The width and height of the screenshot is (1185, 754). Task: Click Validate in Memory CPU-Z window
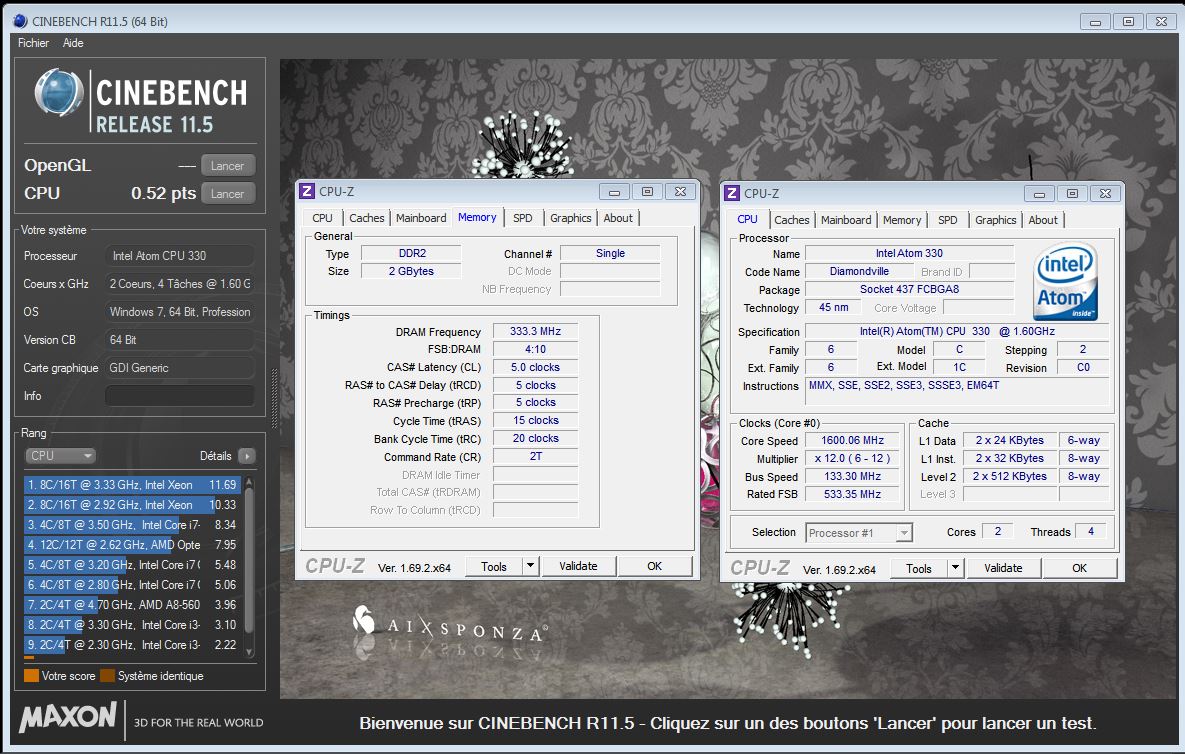[x=578, y=566]
